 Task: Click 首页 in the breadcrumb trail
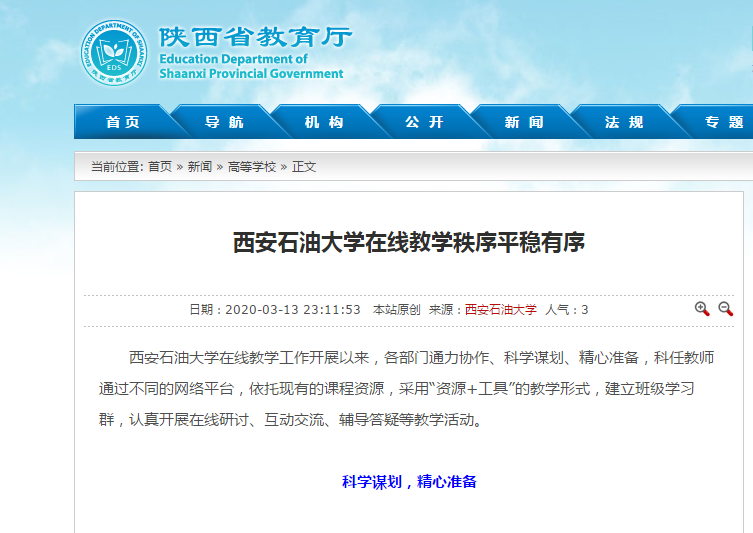coord(160,167)
